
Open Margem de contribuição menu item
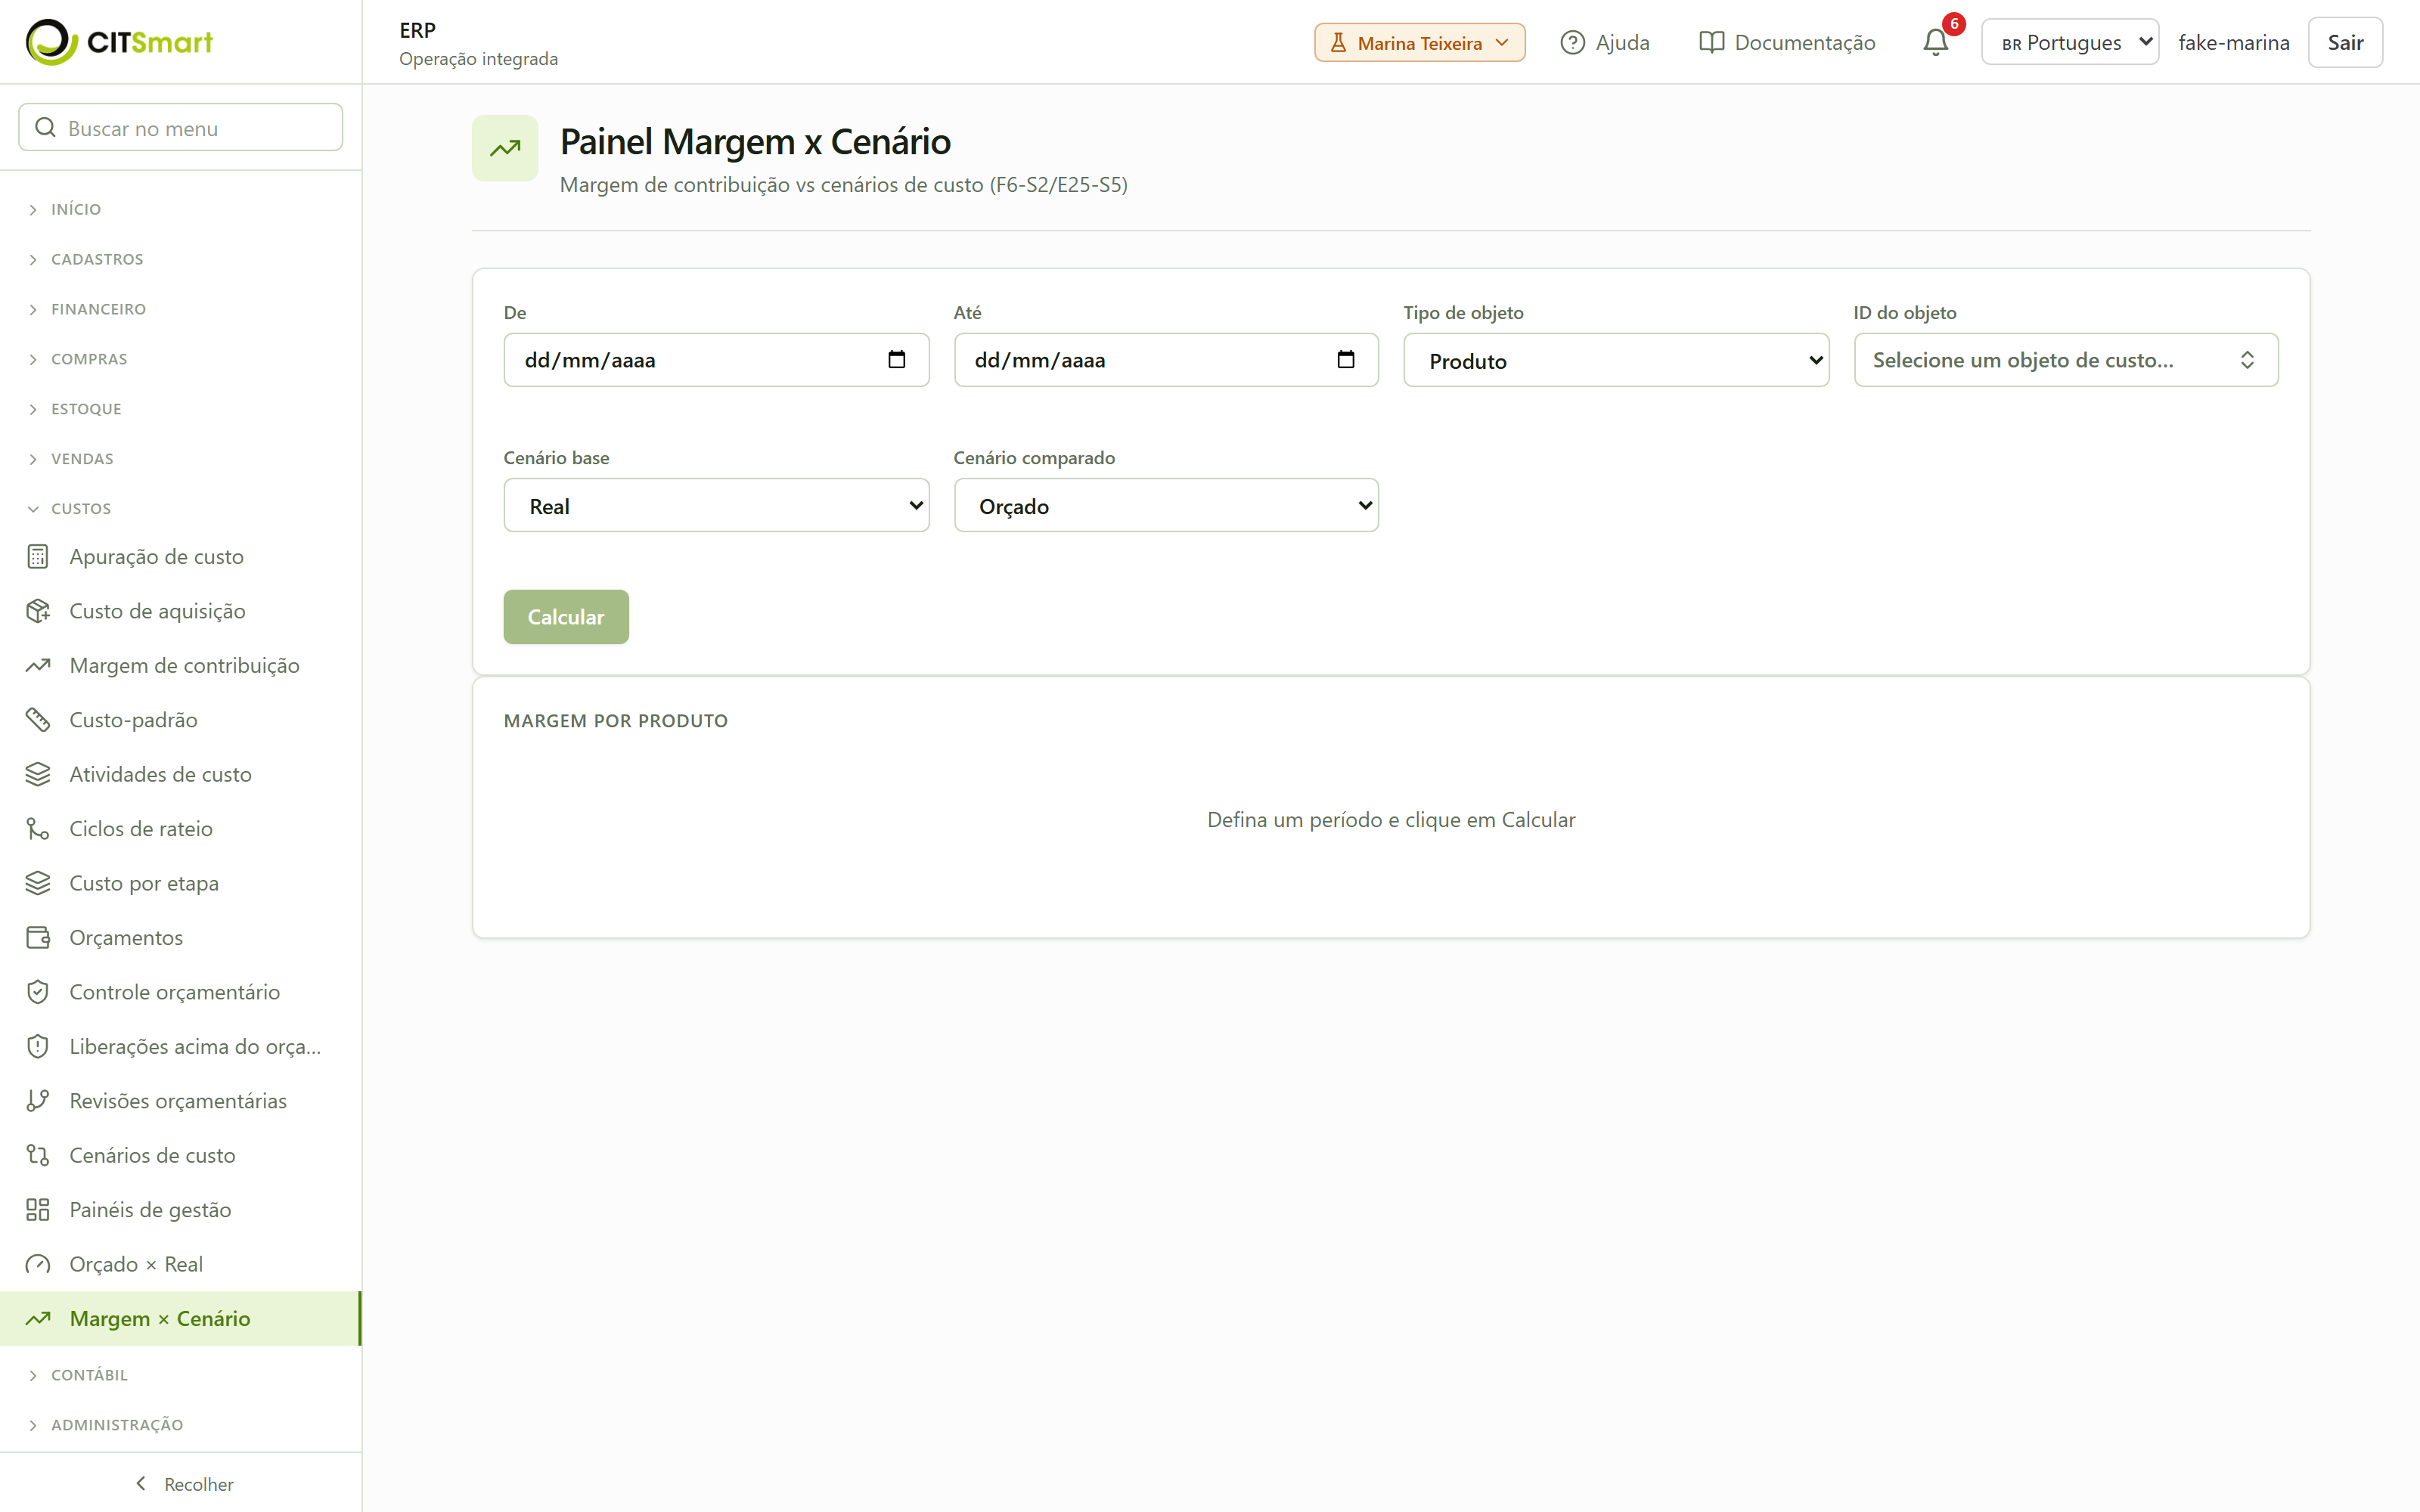pyautogui.click(x=181, y=665)
